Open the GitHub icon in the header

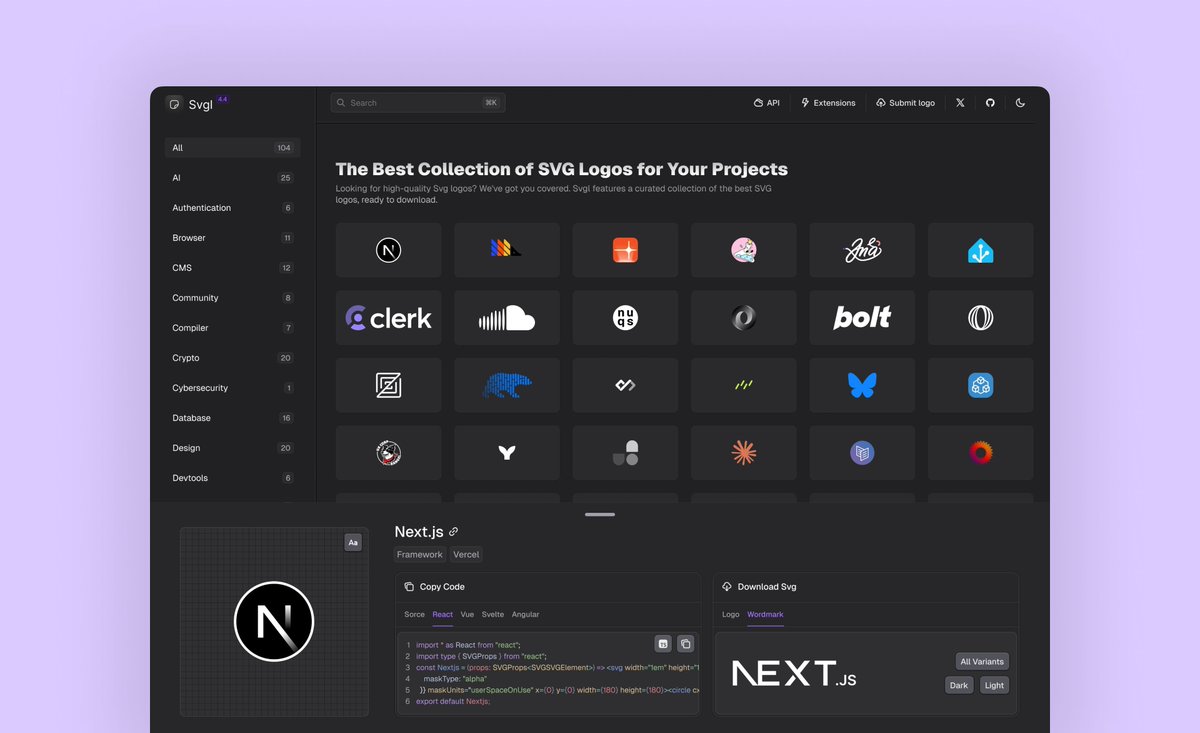click(990, 103)
